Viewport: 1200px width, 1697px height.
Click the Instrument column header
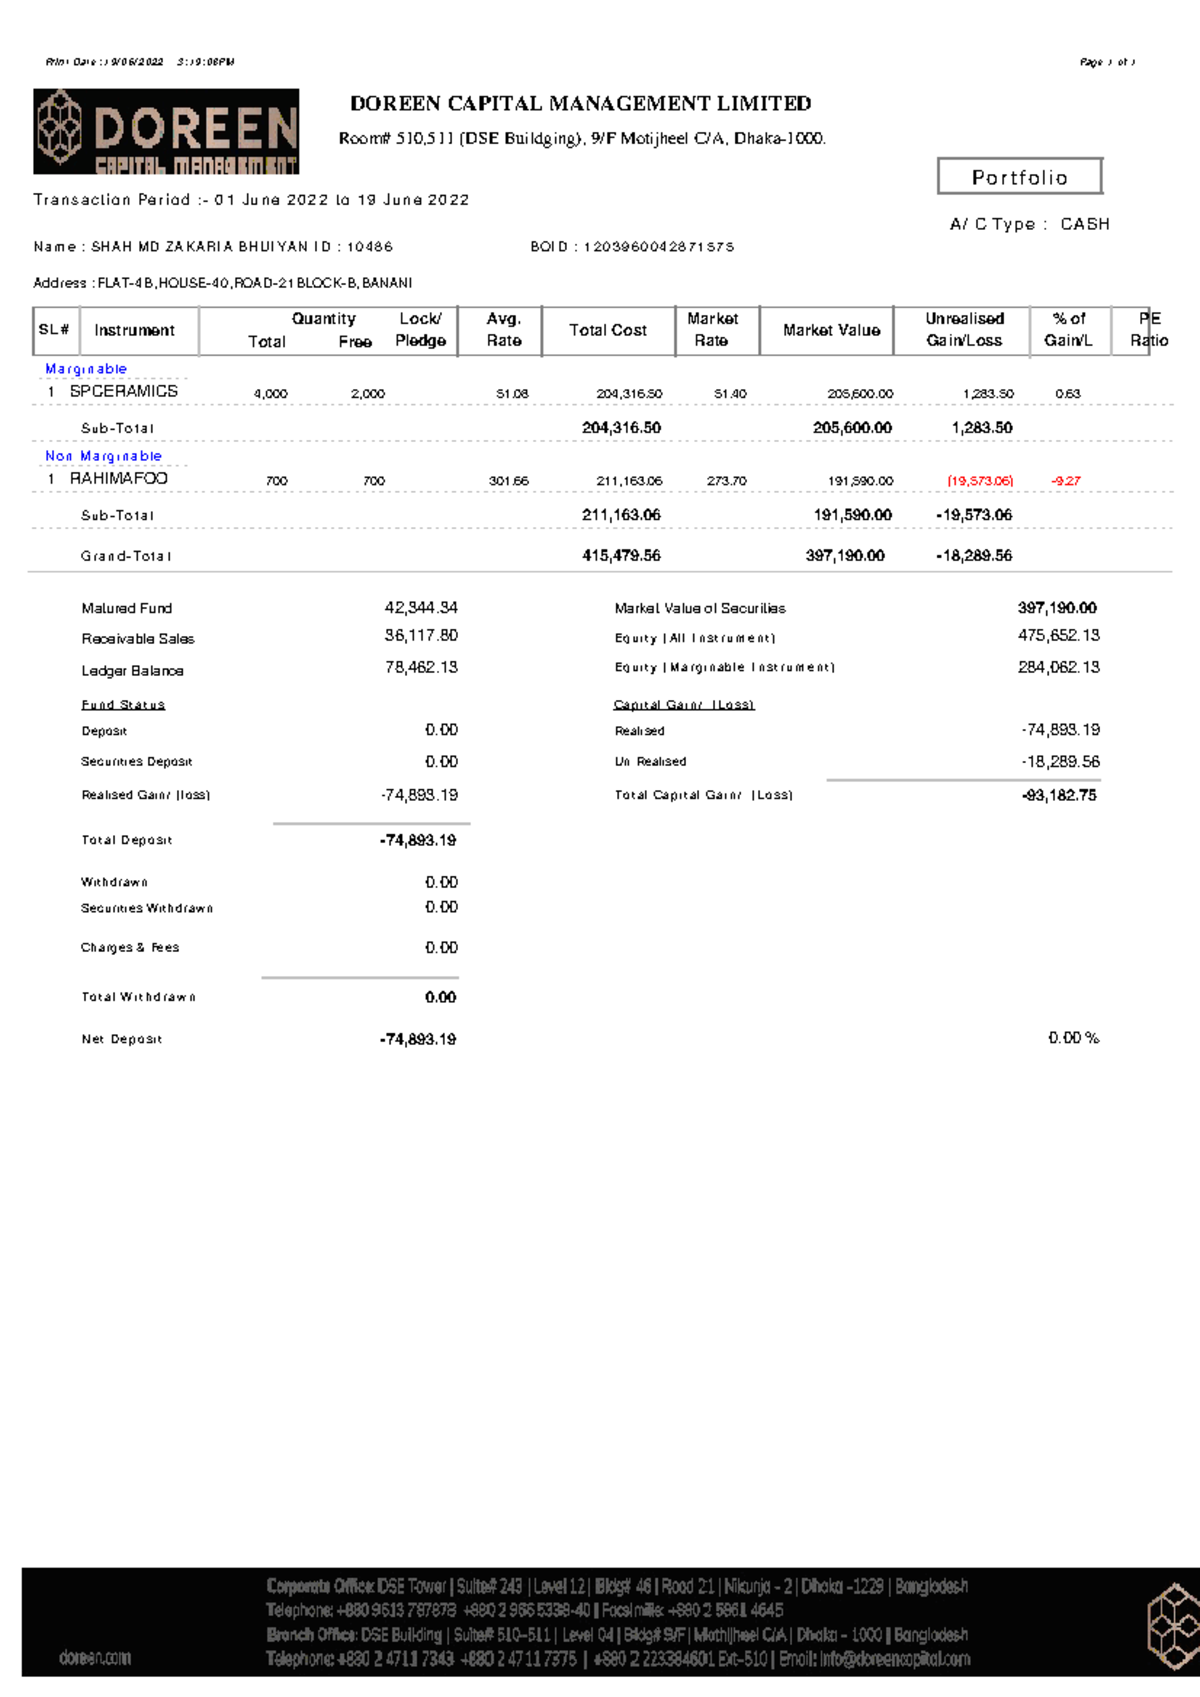coord(134,330)
